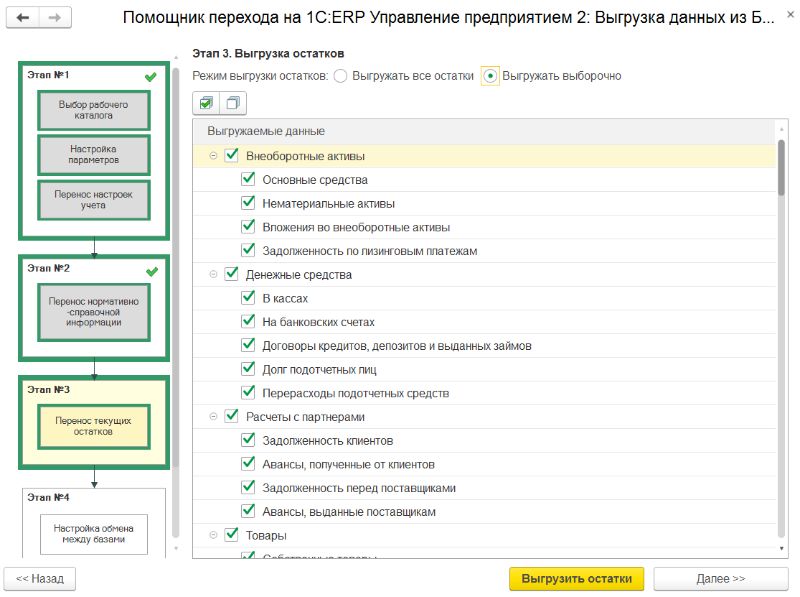Select the Выбор рабочего каталога step

(94, 110)
